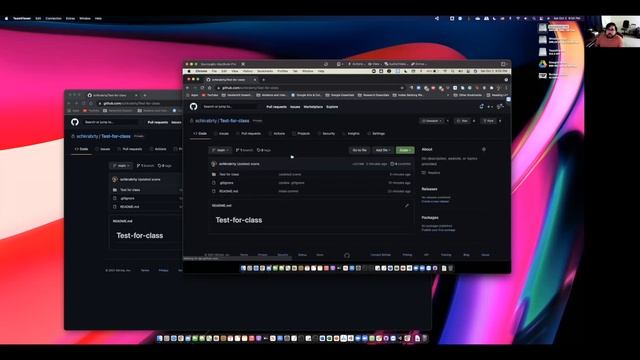Switch to the Issues tab in front window
Image resolution: width=640 pixels, height=360 pixels.
click(222, 133)
